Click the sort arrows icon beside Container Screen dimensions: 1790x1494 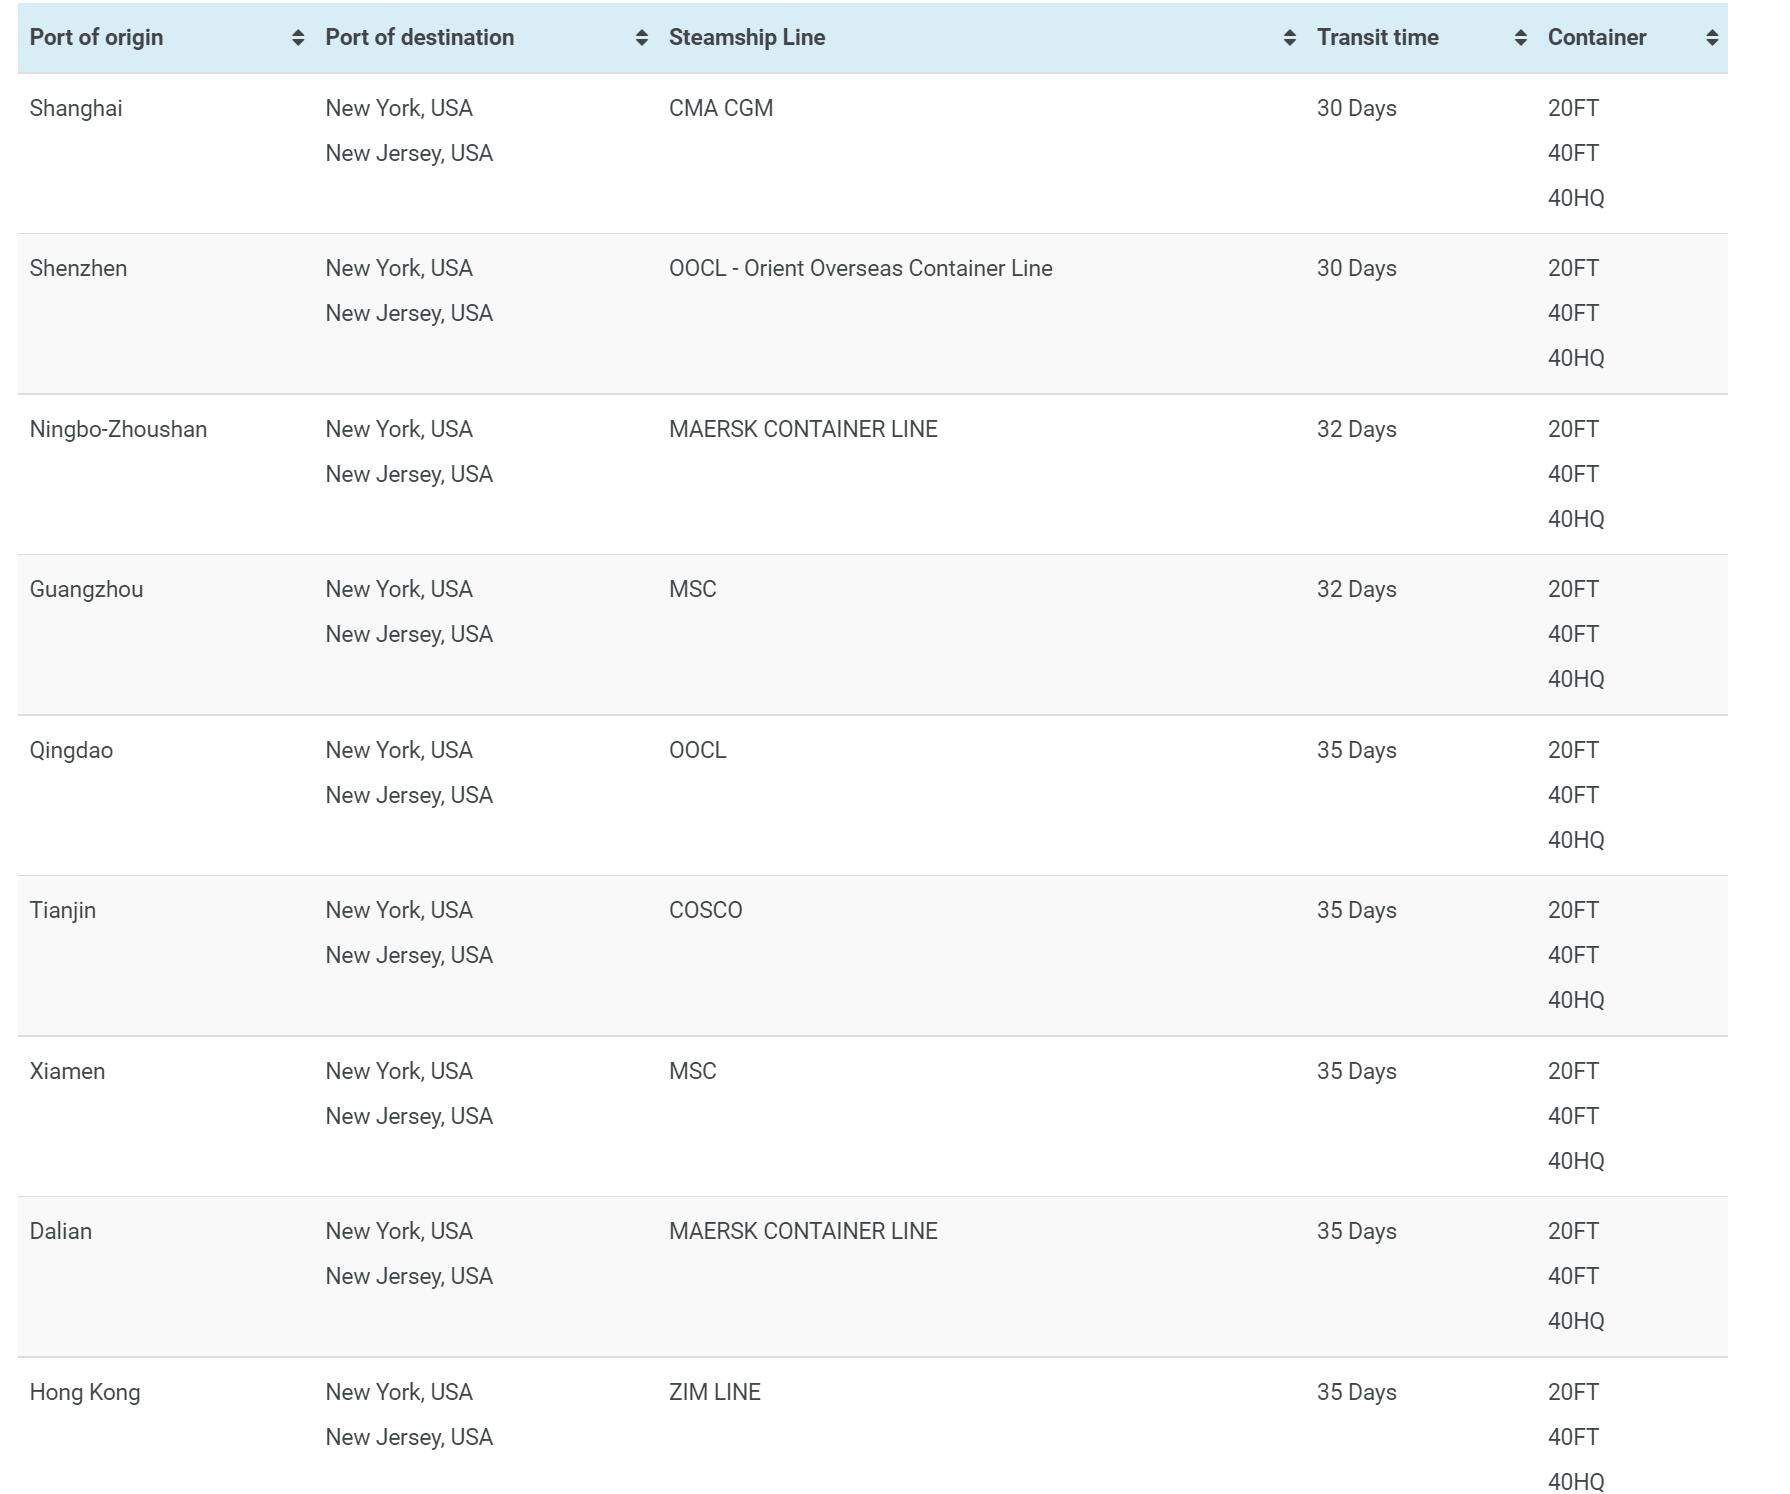pyautogui.click(x=1711, y=38)
